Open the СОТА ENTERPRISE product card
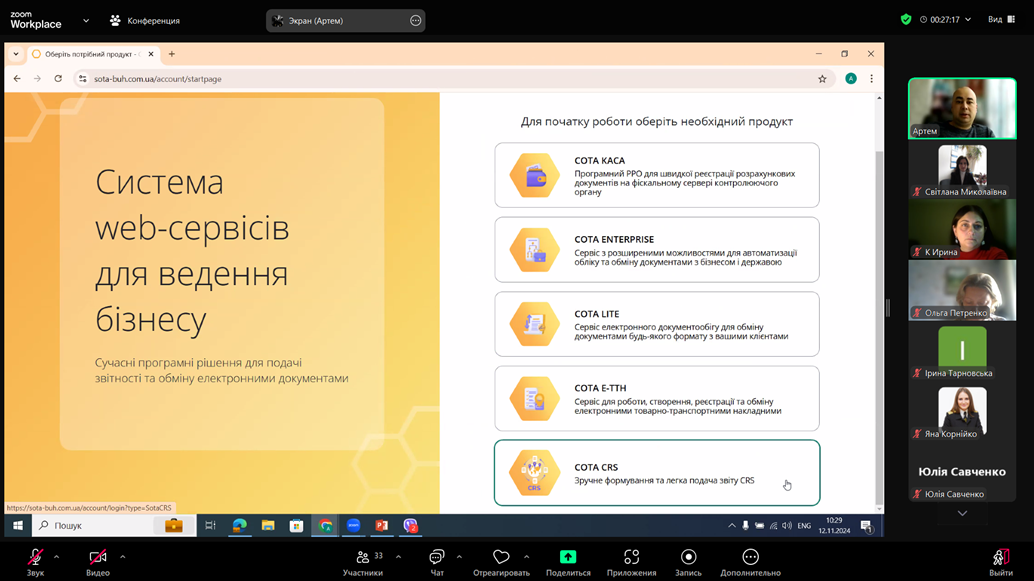The width and height of the screenshot is (1034, 581). pyautogui.click(x=657, y=250)
